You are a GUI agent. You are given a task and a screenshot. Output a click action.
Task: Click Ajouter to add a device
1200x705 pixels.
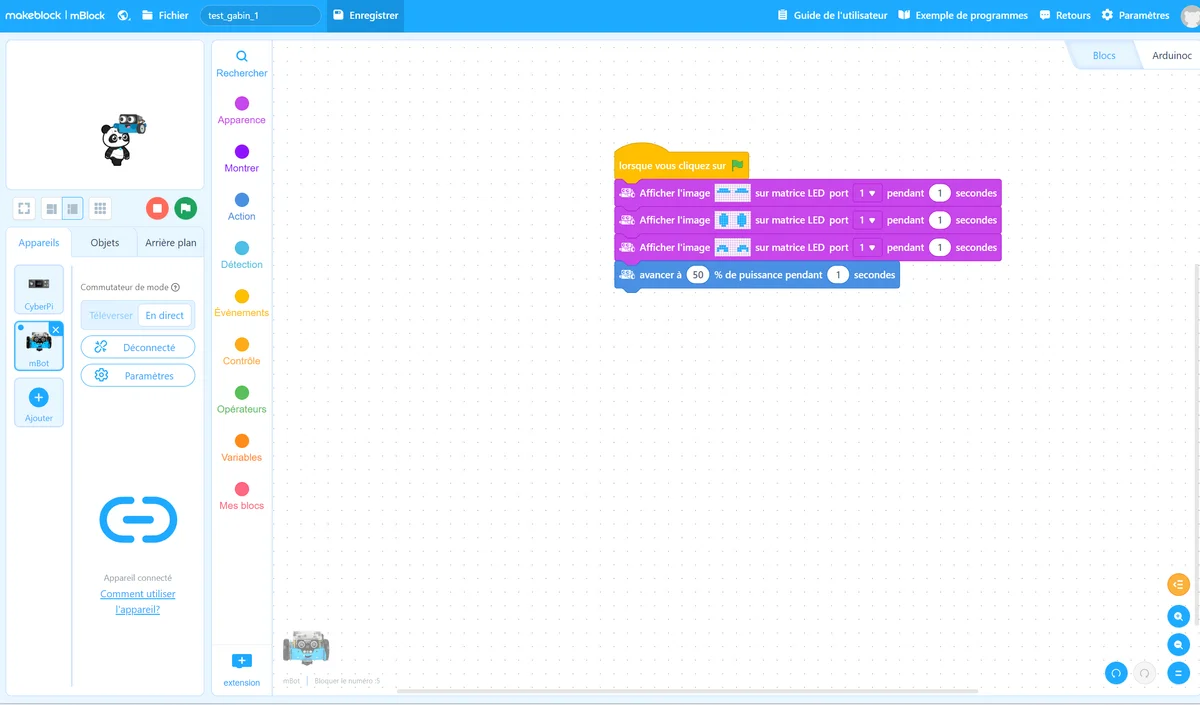pos(39,402)
